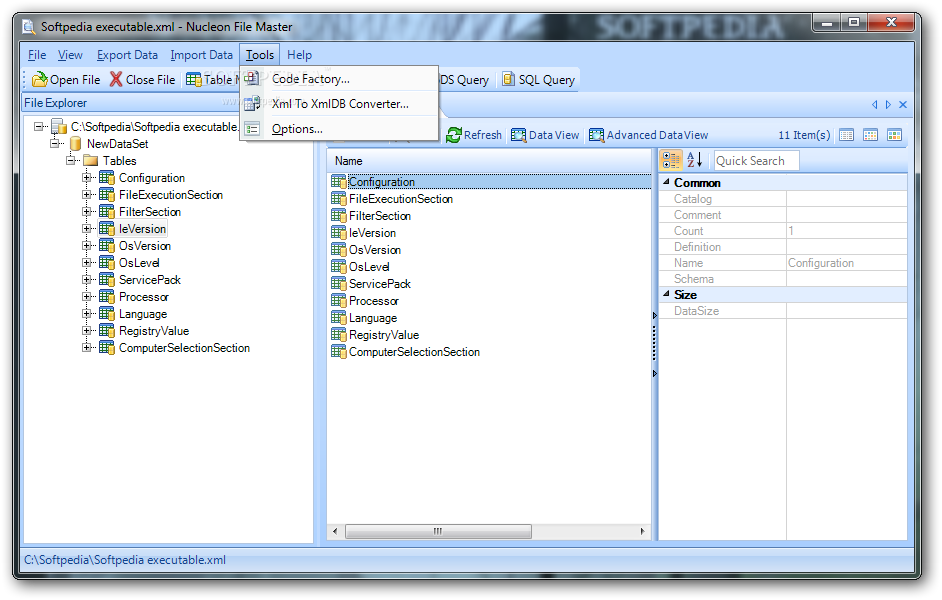The height and width of the screenshot is (600, 942).
Task: Collapse the NewDataSet tree node
Action: point(55,144)
